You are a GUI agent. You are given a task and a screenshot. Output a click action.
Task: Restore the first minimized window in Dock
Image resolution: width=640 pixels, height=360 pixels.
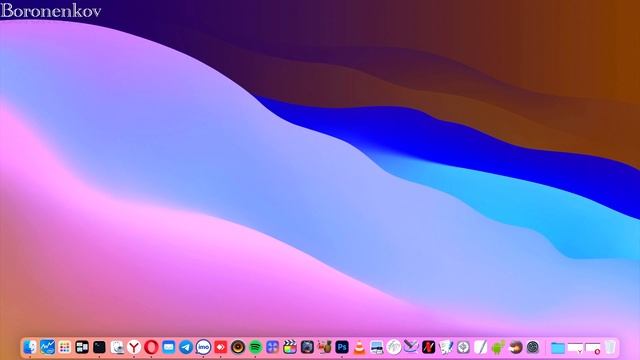pyautogui.click(x=575, y=348)
